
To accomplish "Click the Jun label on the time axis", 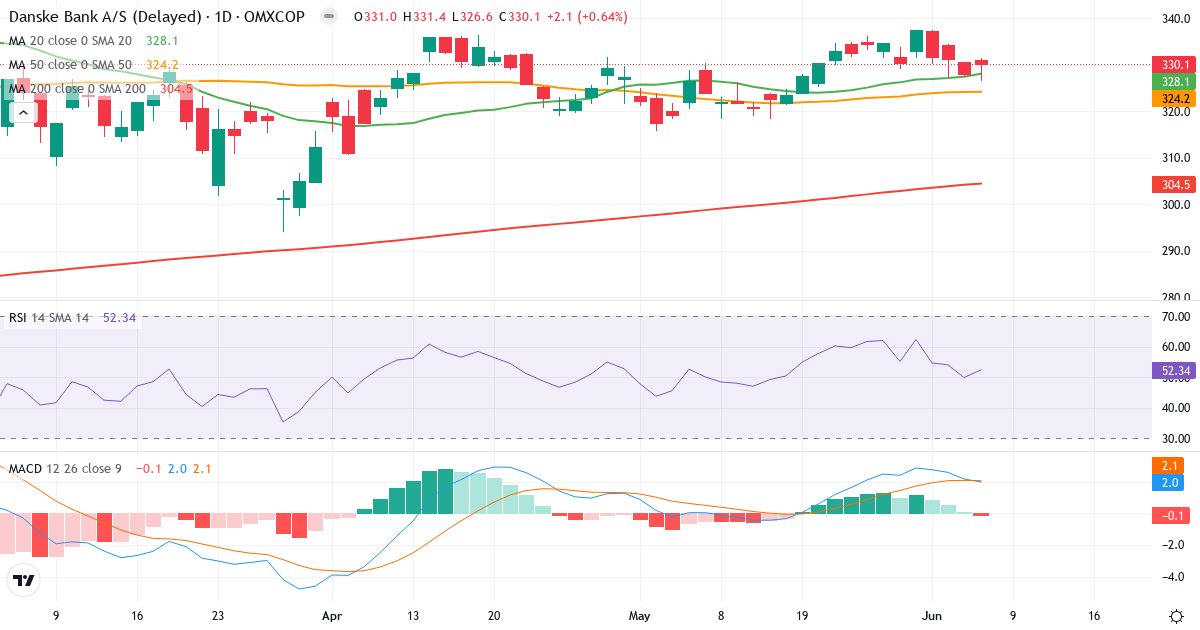I will [x=931, y=617].
